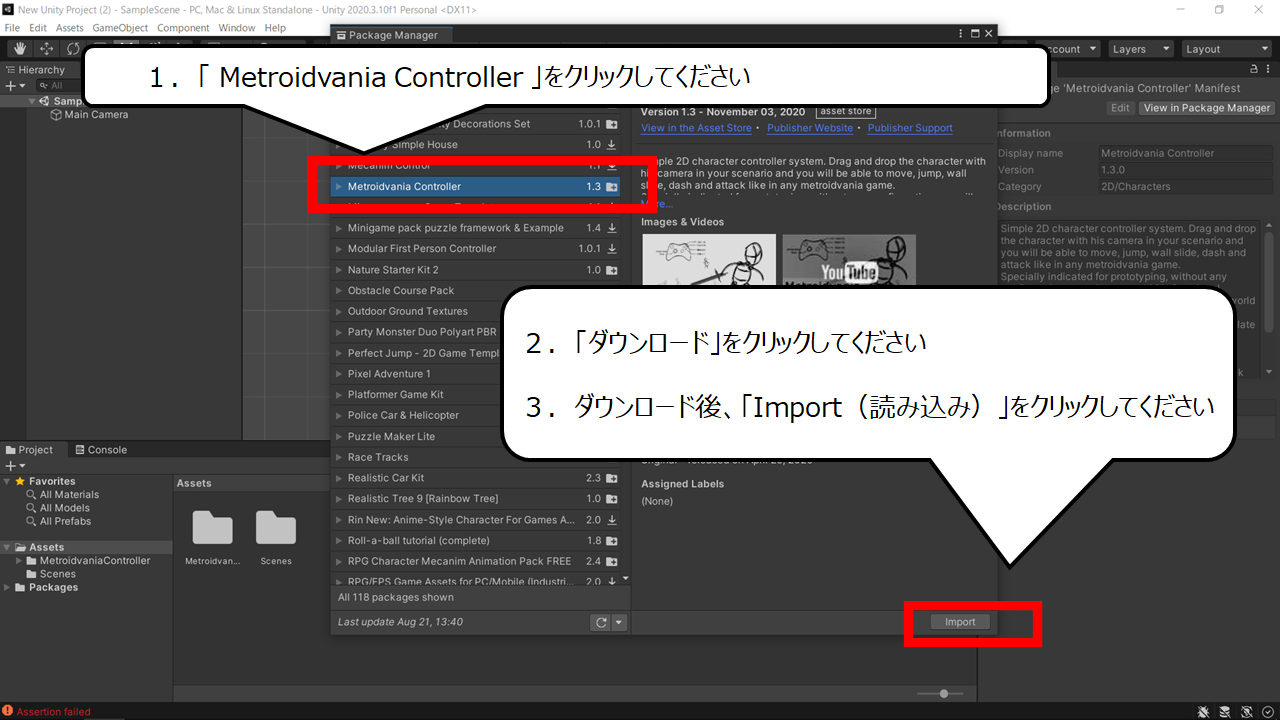1280x720 pixels.
Task: Select All Materials under Favorites
Action: coord(69,495)
